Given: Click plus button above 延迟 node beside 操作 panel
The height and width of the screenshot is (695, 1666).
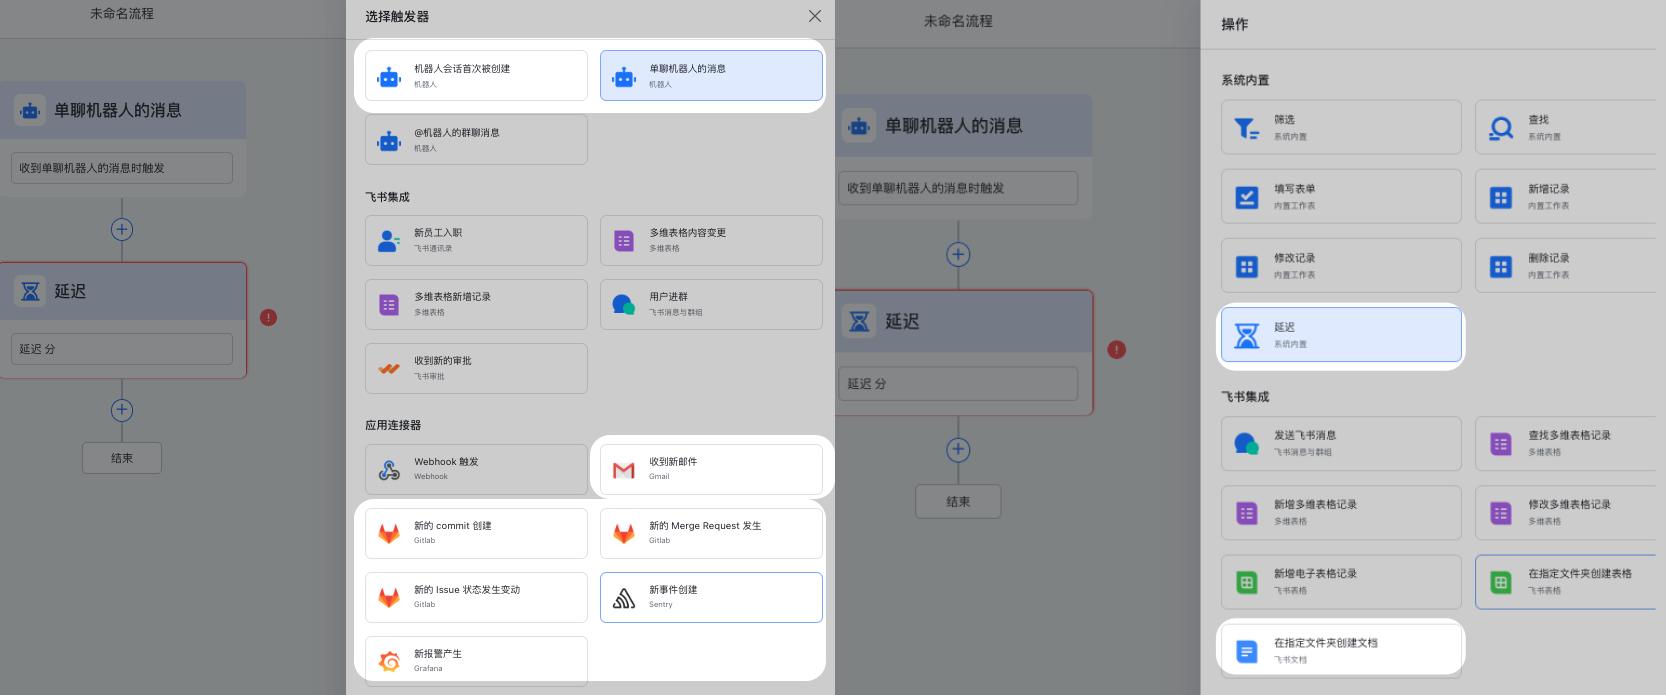Looking at the screenshot, I should click(x=958, y=254).
